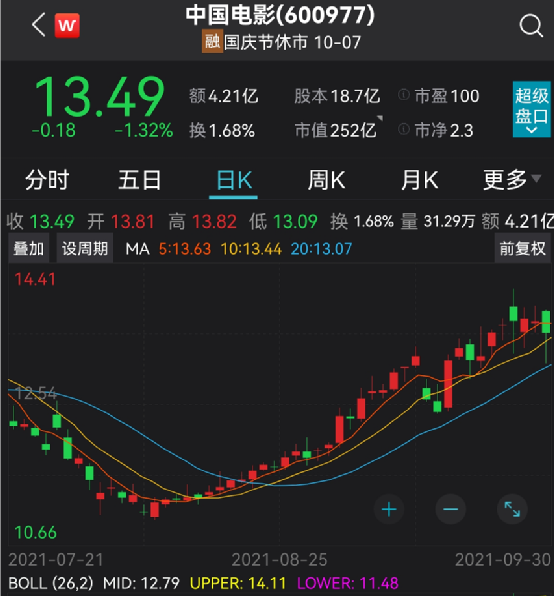Tap the BOLL LOWER: 11.48 value
This screenshot has height=596, width=554.
[x=348, y=583]
